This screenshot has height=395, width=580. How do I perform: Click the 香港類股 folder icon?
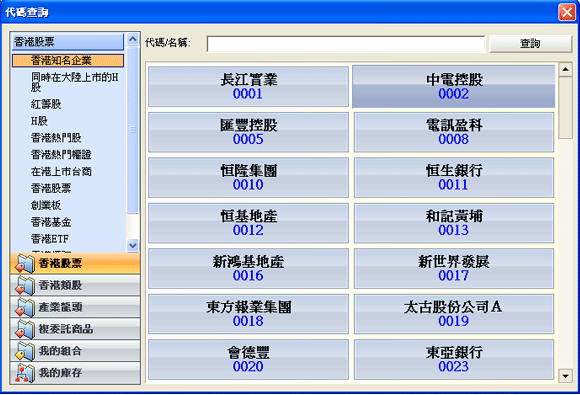25,285
